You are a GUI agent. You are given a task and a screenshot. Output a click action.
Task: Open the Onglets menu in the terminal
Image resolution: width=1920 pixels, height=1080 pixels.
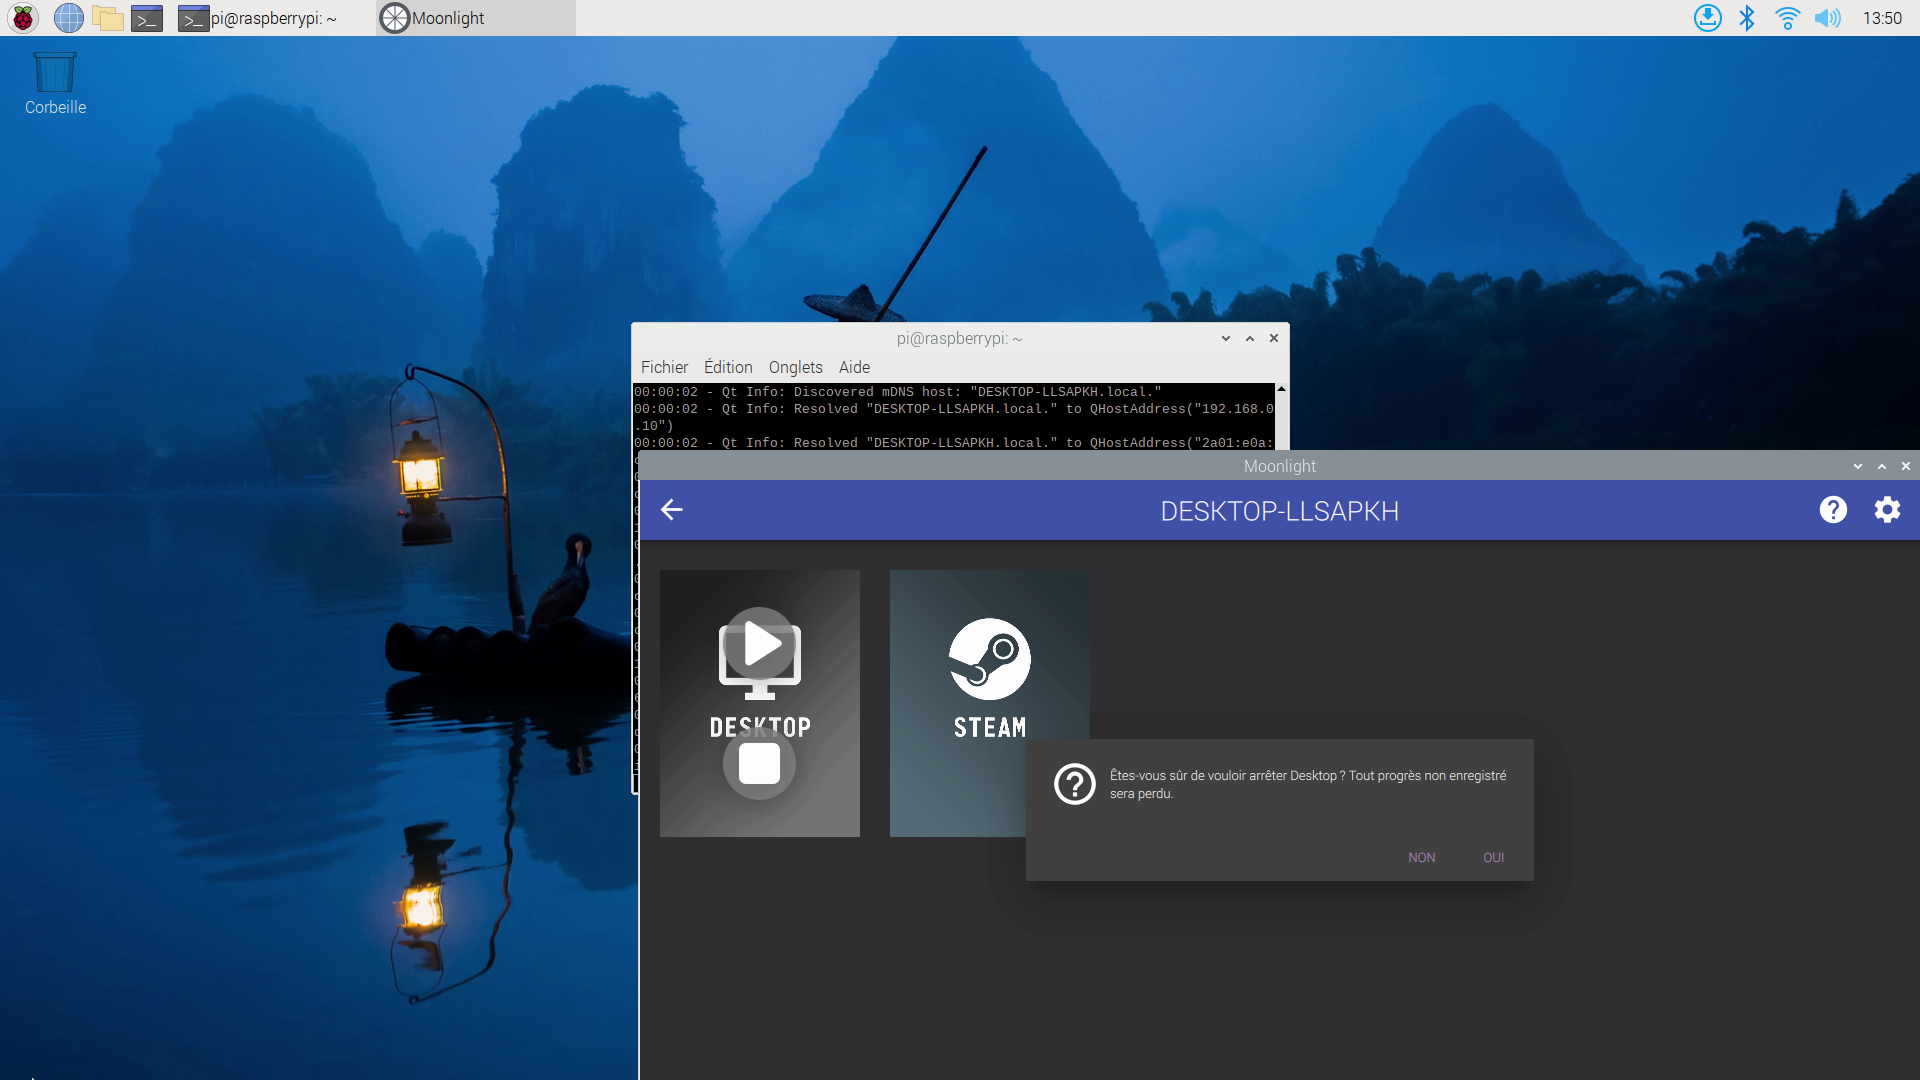(795, 367)
